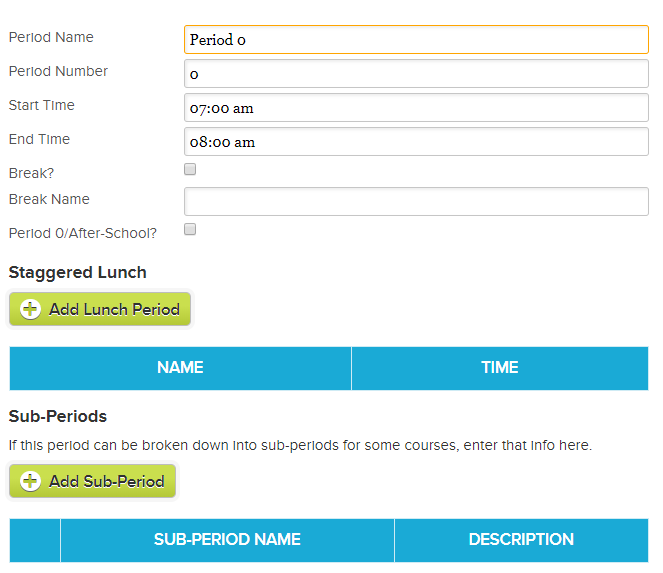The image size is (663, 573).
Task: Click the Break Name label
Action: tap(49, 199)
